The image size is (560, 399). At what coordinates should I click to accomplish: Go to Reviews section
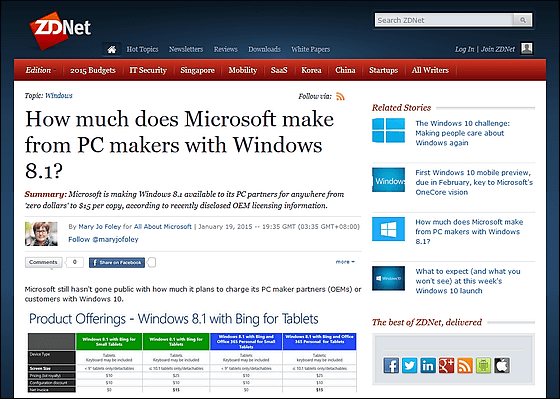pos(225,49)
